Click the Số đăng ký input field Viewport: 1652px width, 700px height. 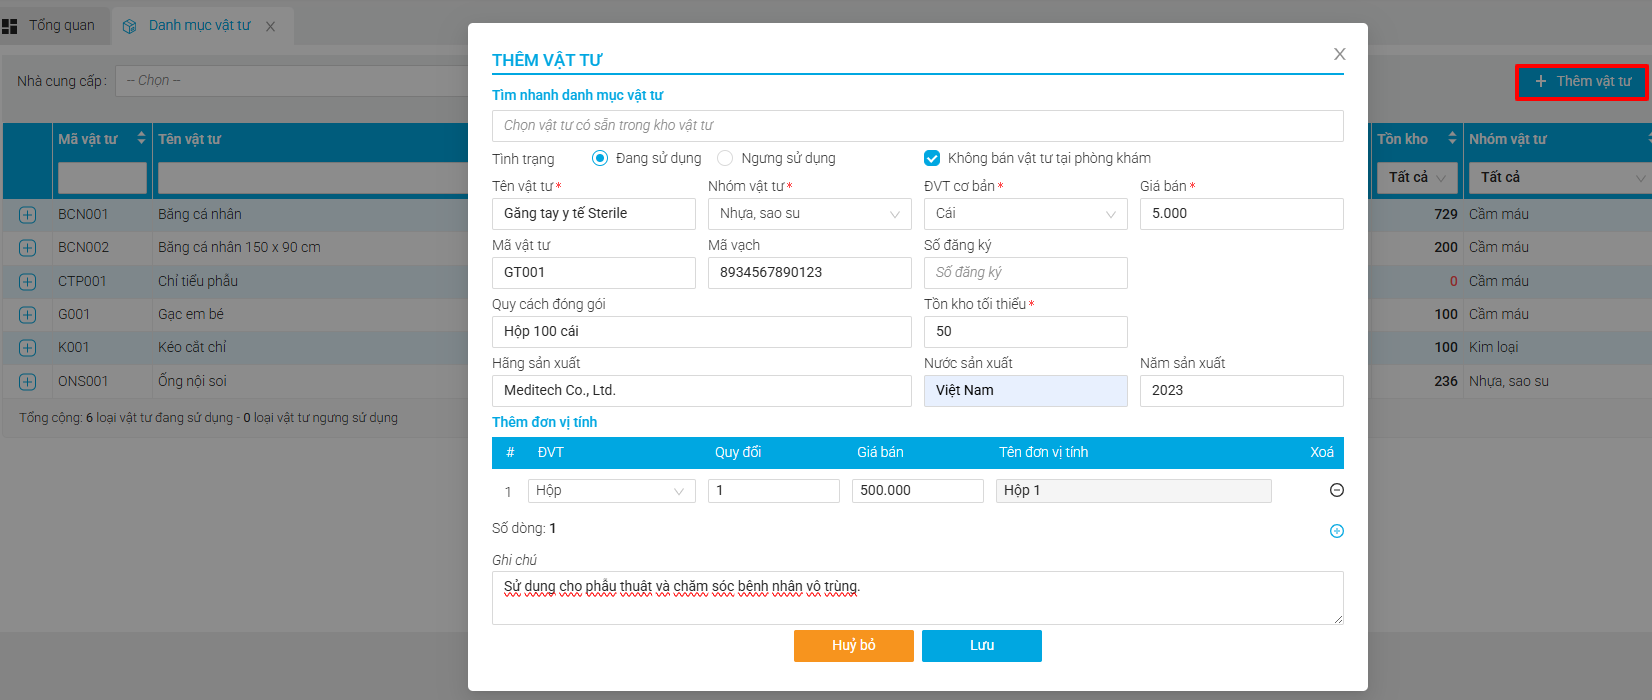[1026, 273]
